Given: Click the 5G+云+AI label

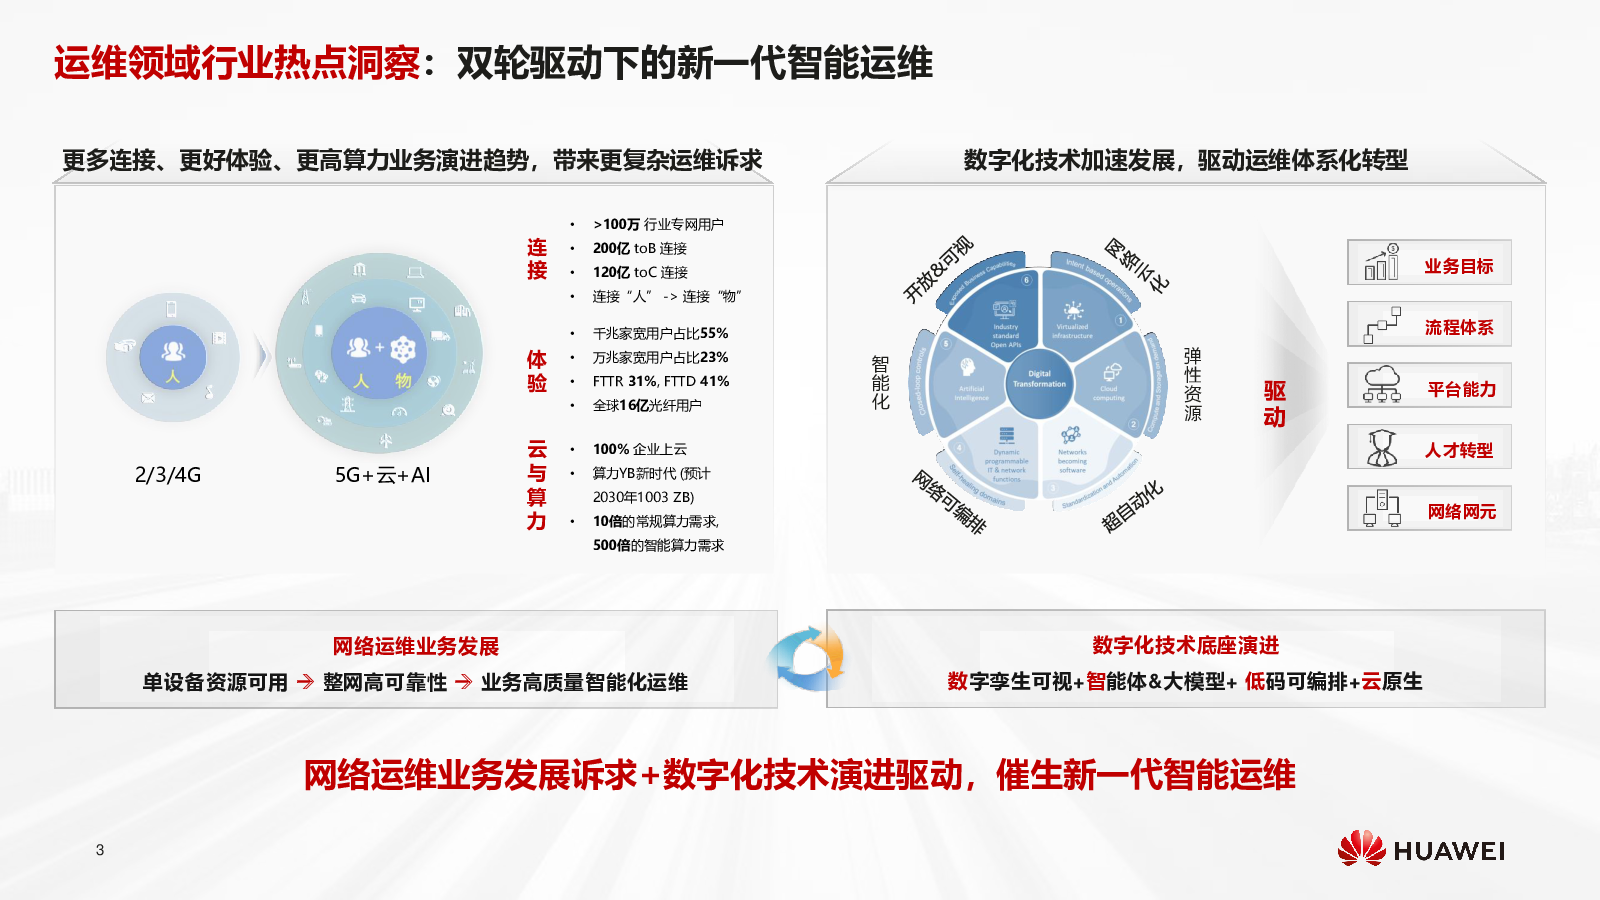Looking at the screenshot, I should pyautogui.click(x=382, y=475).
